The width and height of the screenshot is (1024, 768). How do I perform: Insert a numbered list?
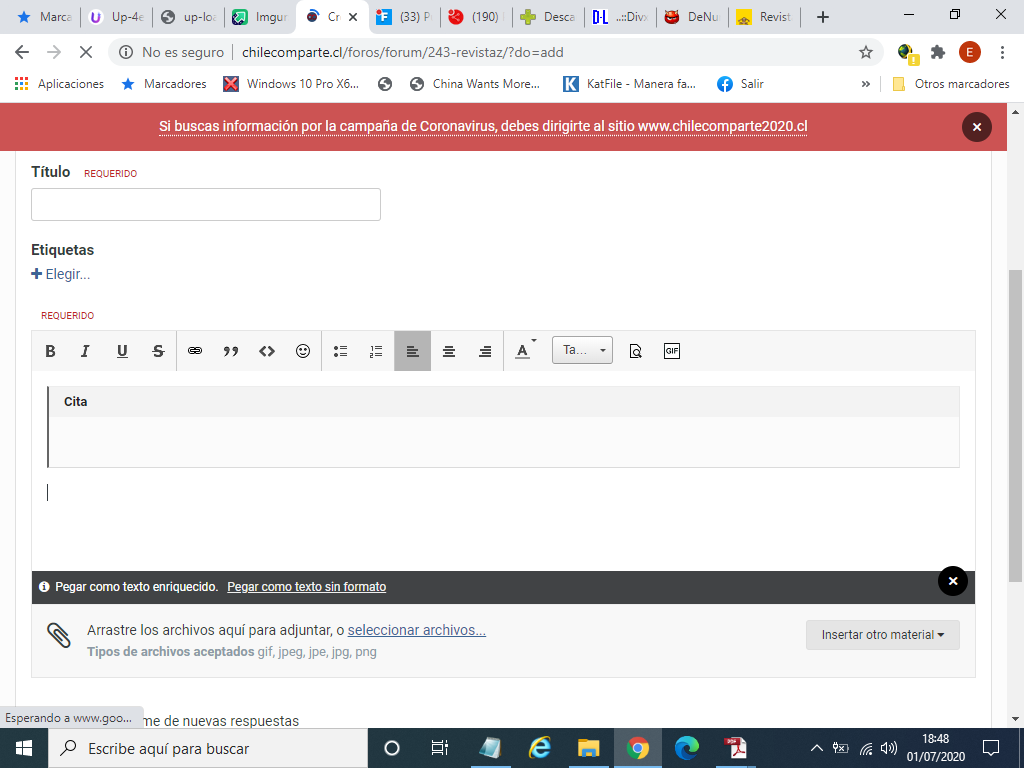point(376,351)
